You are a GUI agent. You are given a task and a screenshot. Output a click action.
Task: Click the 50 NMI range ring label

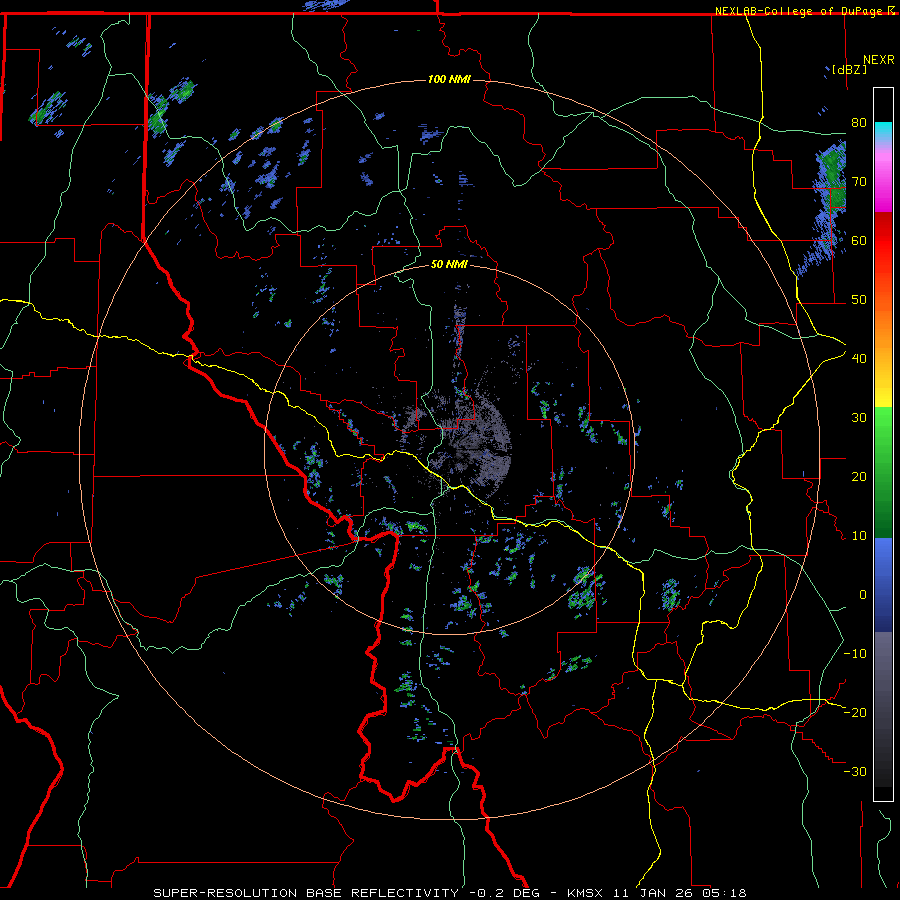coord(449,265)
